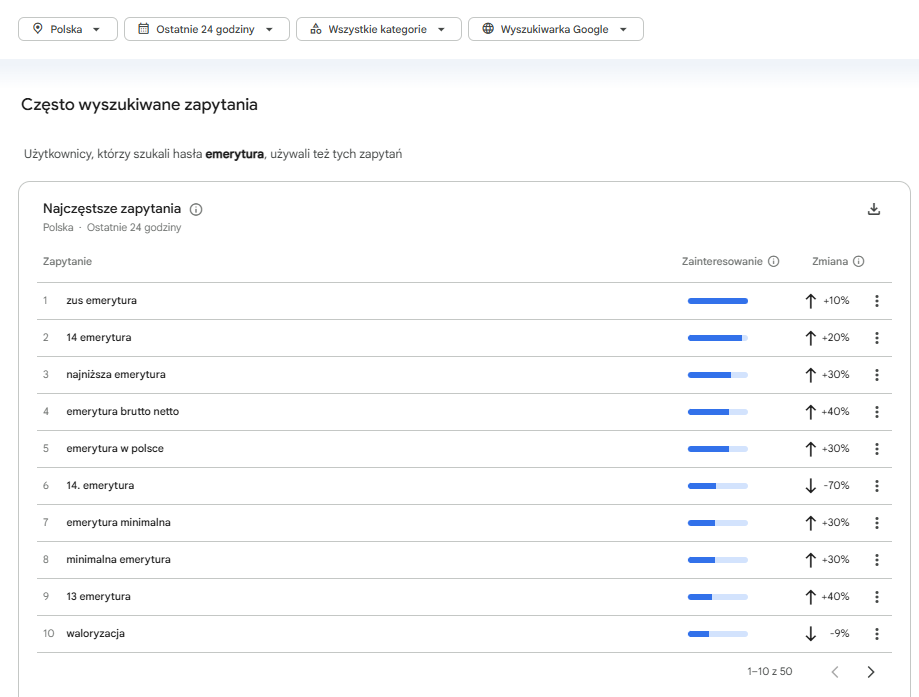Screen dimensions: 919x697
Task: Click the Zainteresowanie column header text
Action: pos(722,261)
